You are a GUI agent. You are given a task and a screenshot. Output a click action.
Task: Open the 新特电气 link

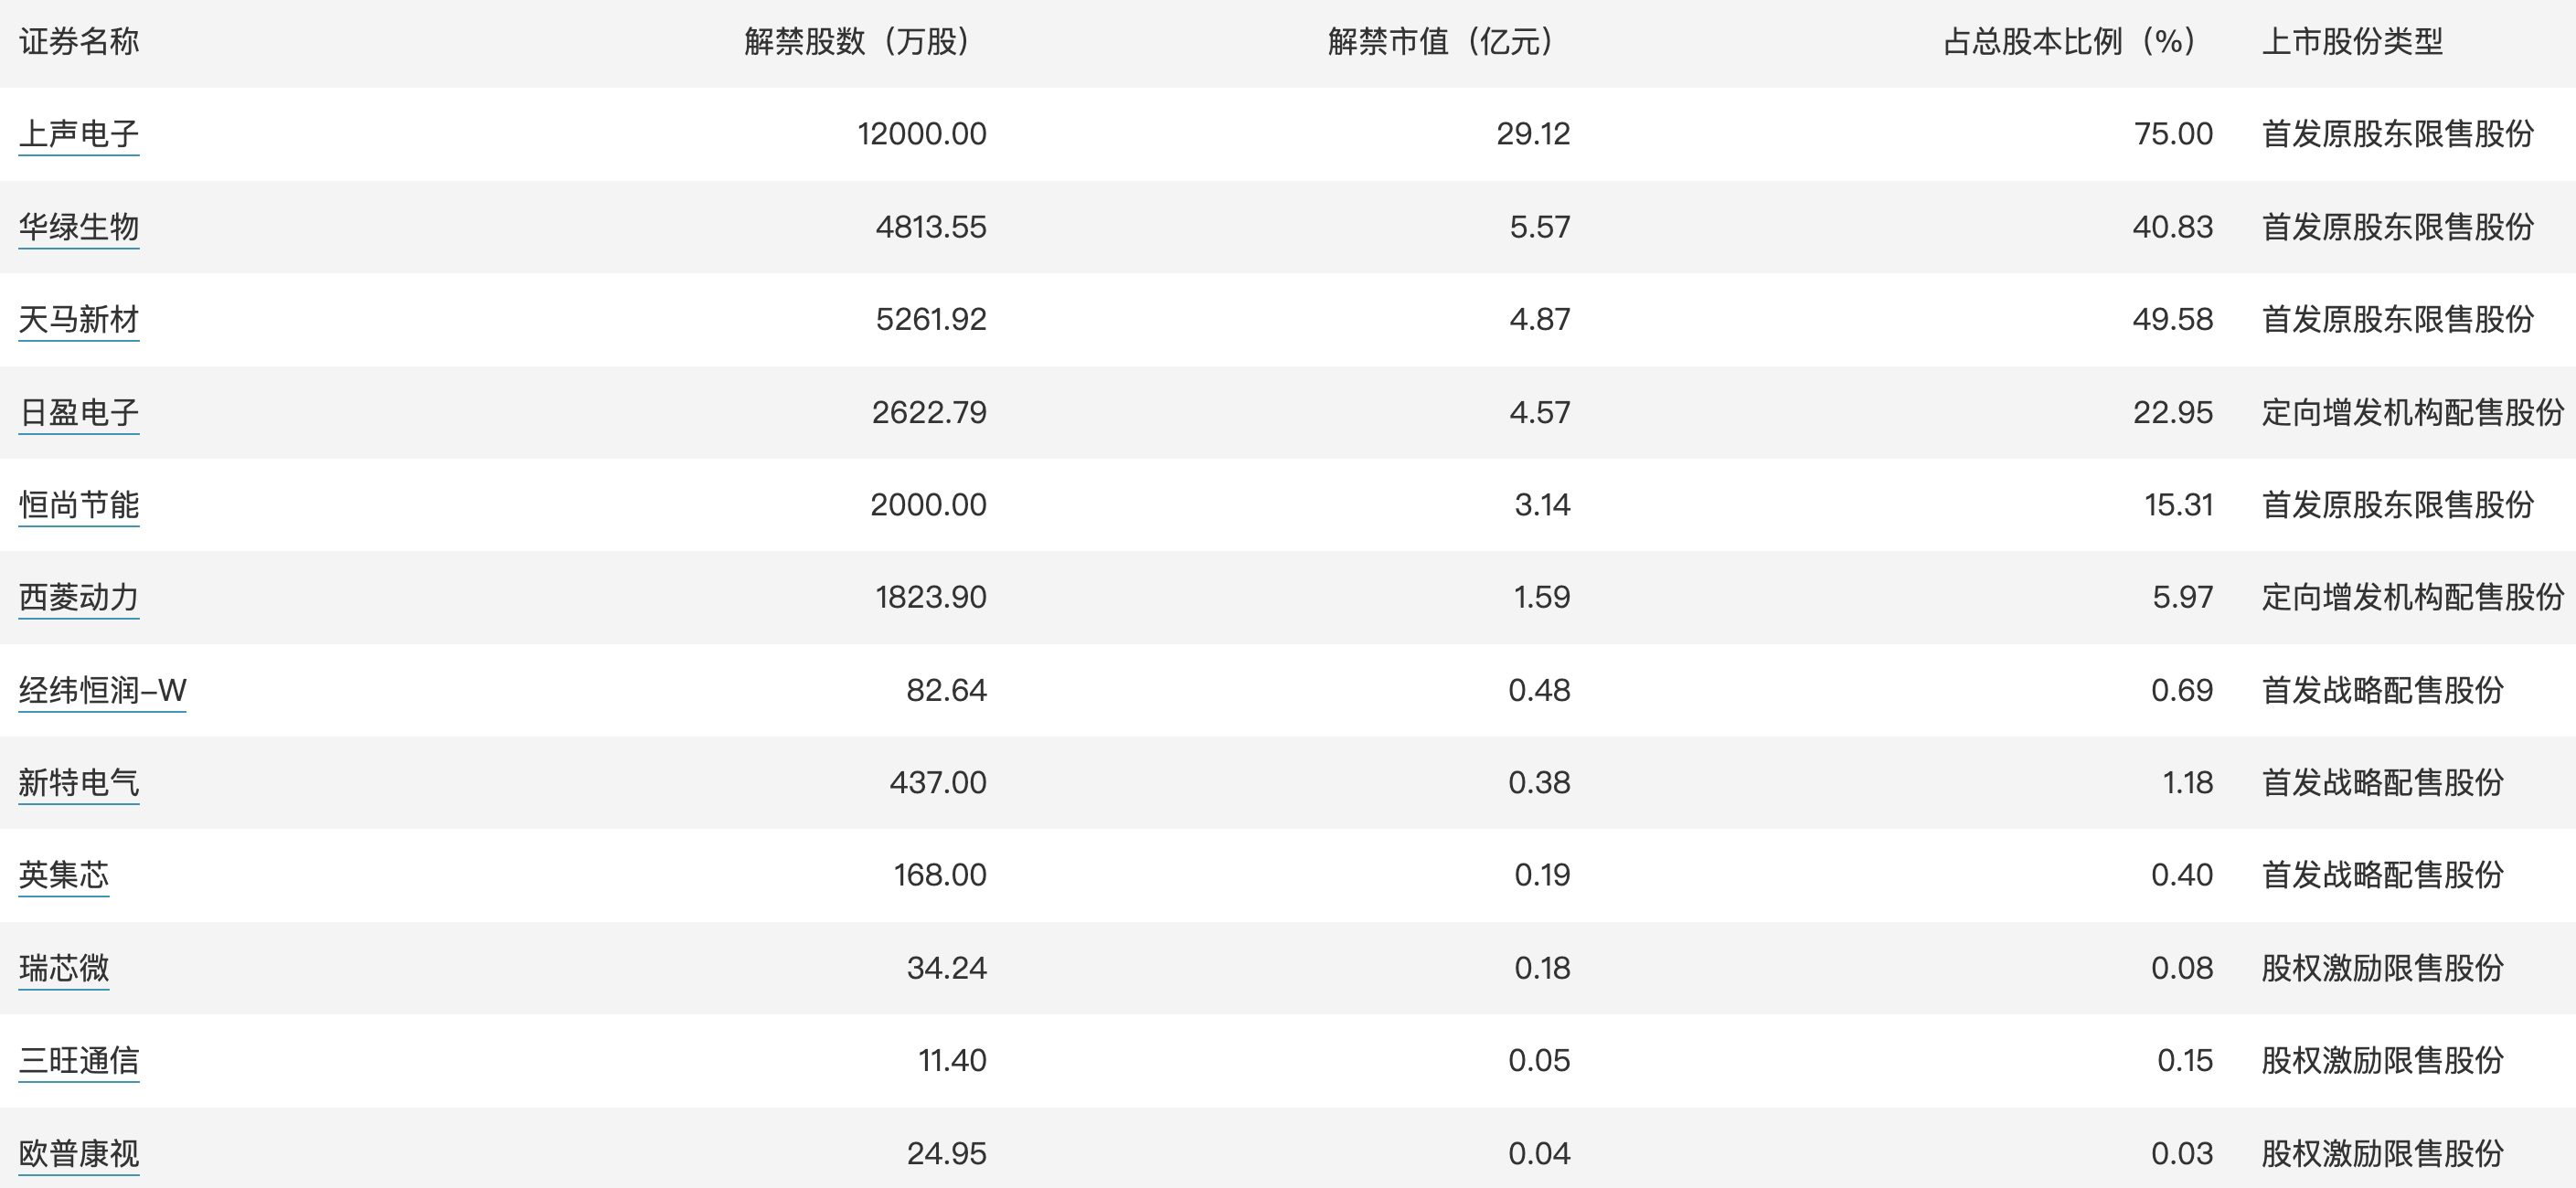(79, 782)
